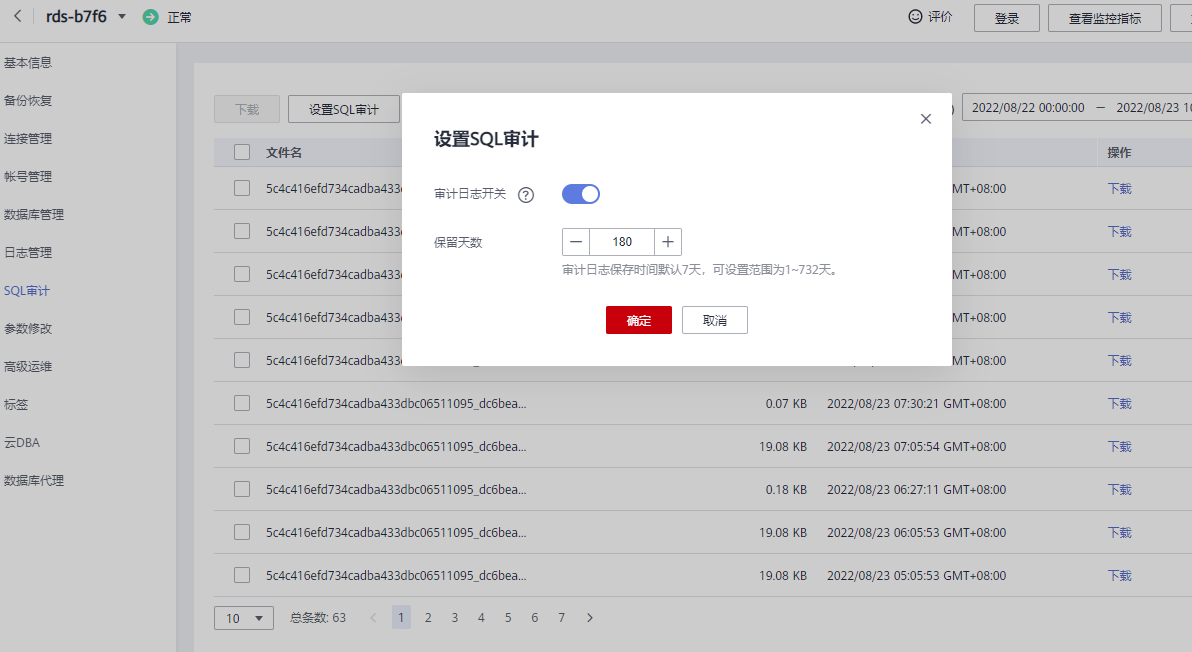1192x652 pixels.
Task: Go to pagination page 2
Action: pyautogui.click(x=428, y=618)
